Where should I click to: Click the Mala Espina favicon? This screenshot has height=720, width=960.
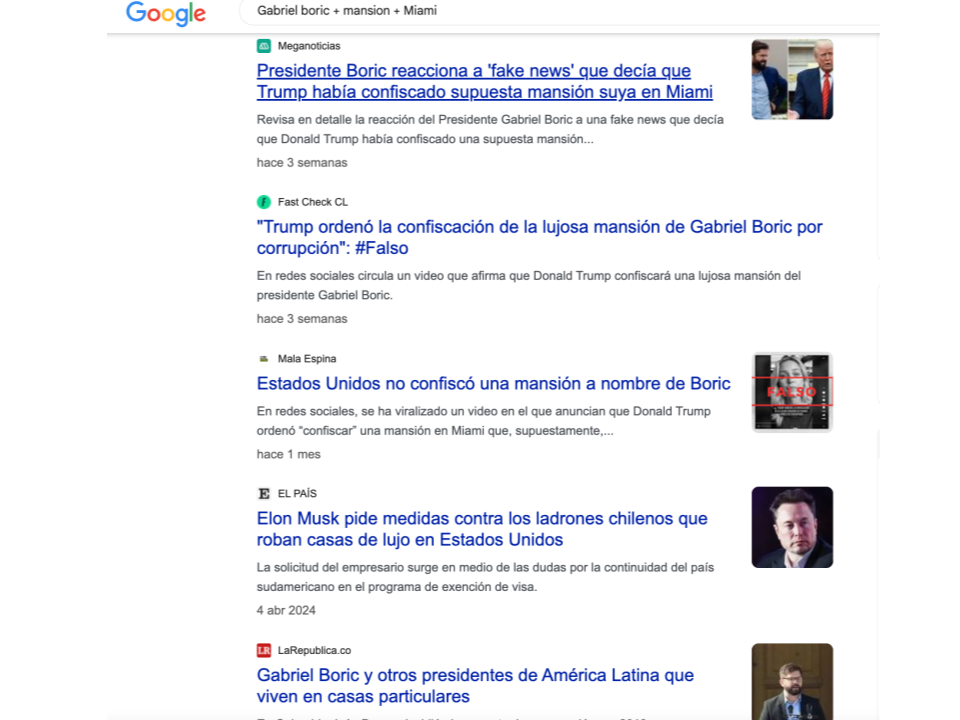[264, 359]
